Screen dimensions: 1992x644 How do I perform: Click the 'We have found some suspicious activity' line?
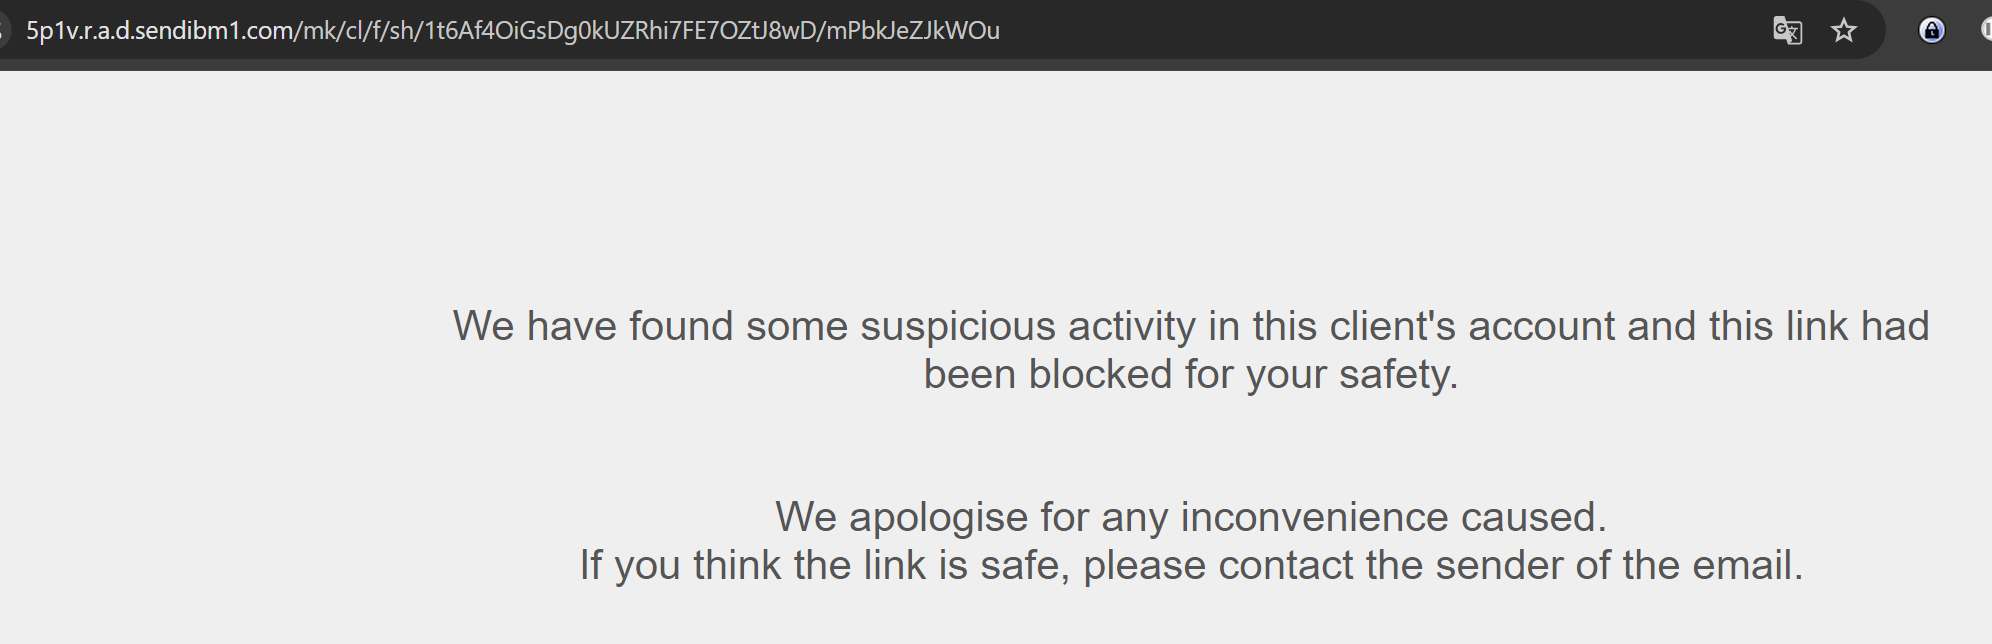1191,326
